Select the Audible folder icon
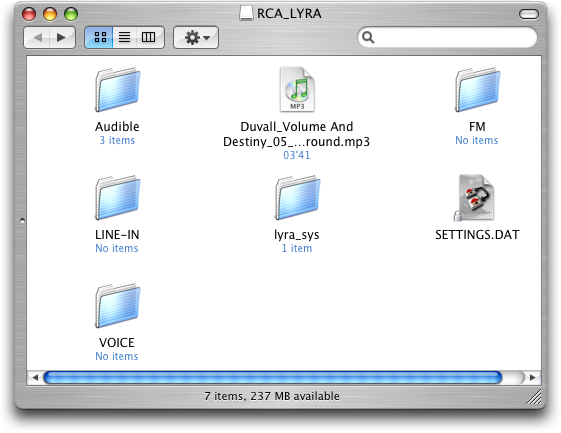 tap(118, 89)
